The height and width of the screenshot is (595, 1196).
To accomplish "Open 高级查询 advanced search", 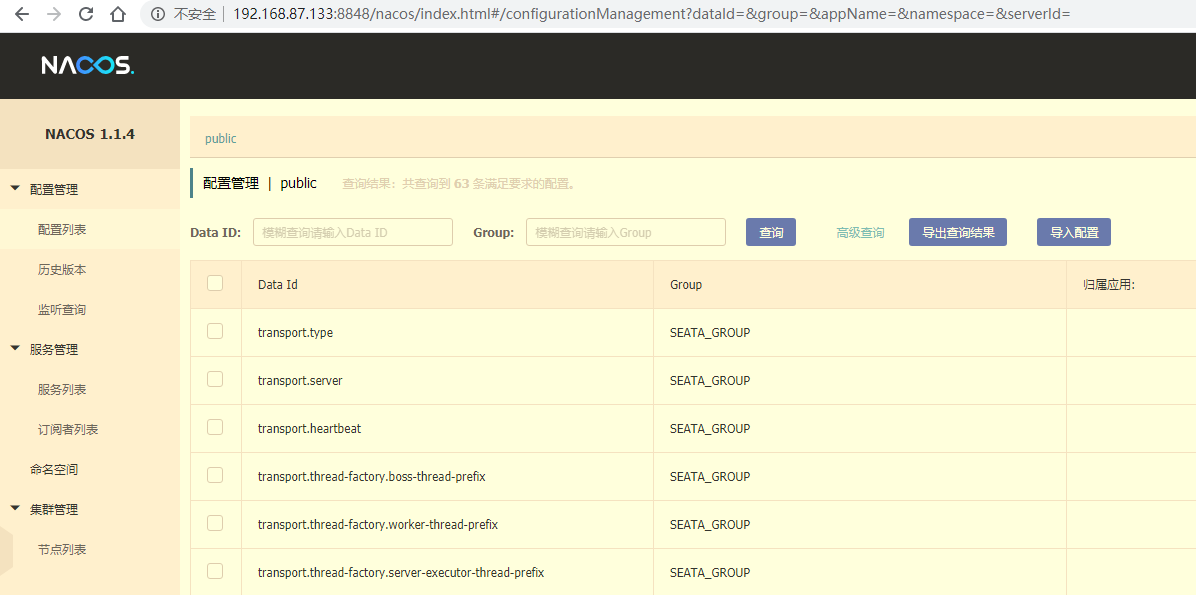I will click(860, 231).
